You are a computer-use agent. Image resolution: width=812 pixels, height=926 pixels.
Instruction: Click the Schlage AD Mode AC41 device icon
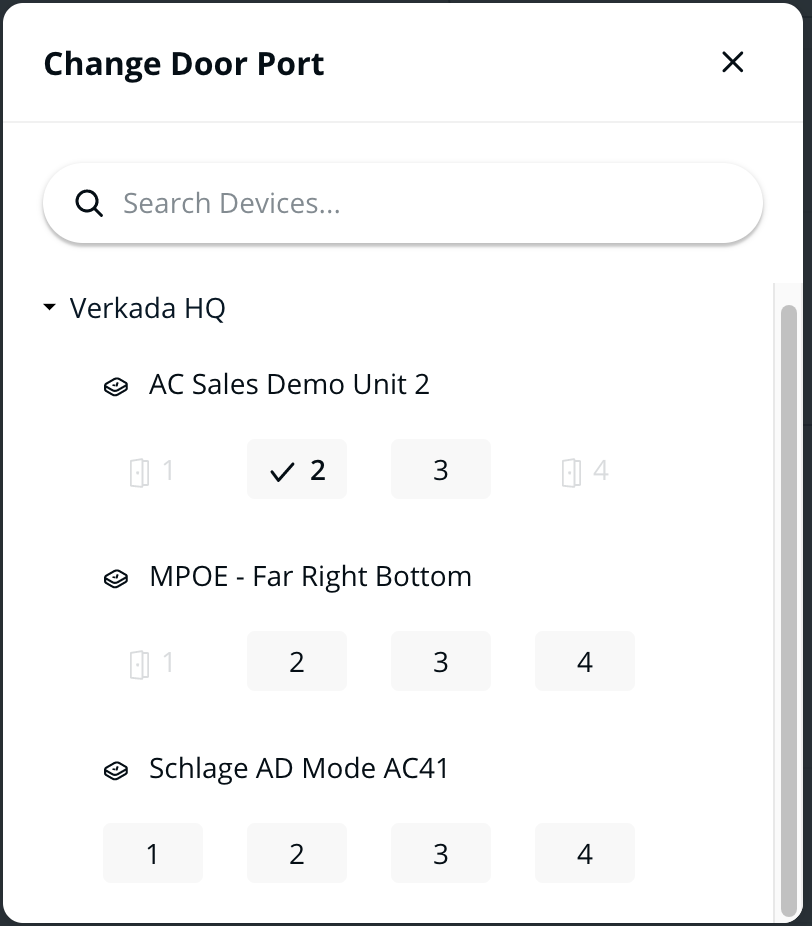point(116,770)
